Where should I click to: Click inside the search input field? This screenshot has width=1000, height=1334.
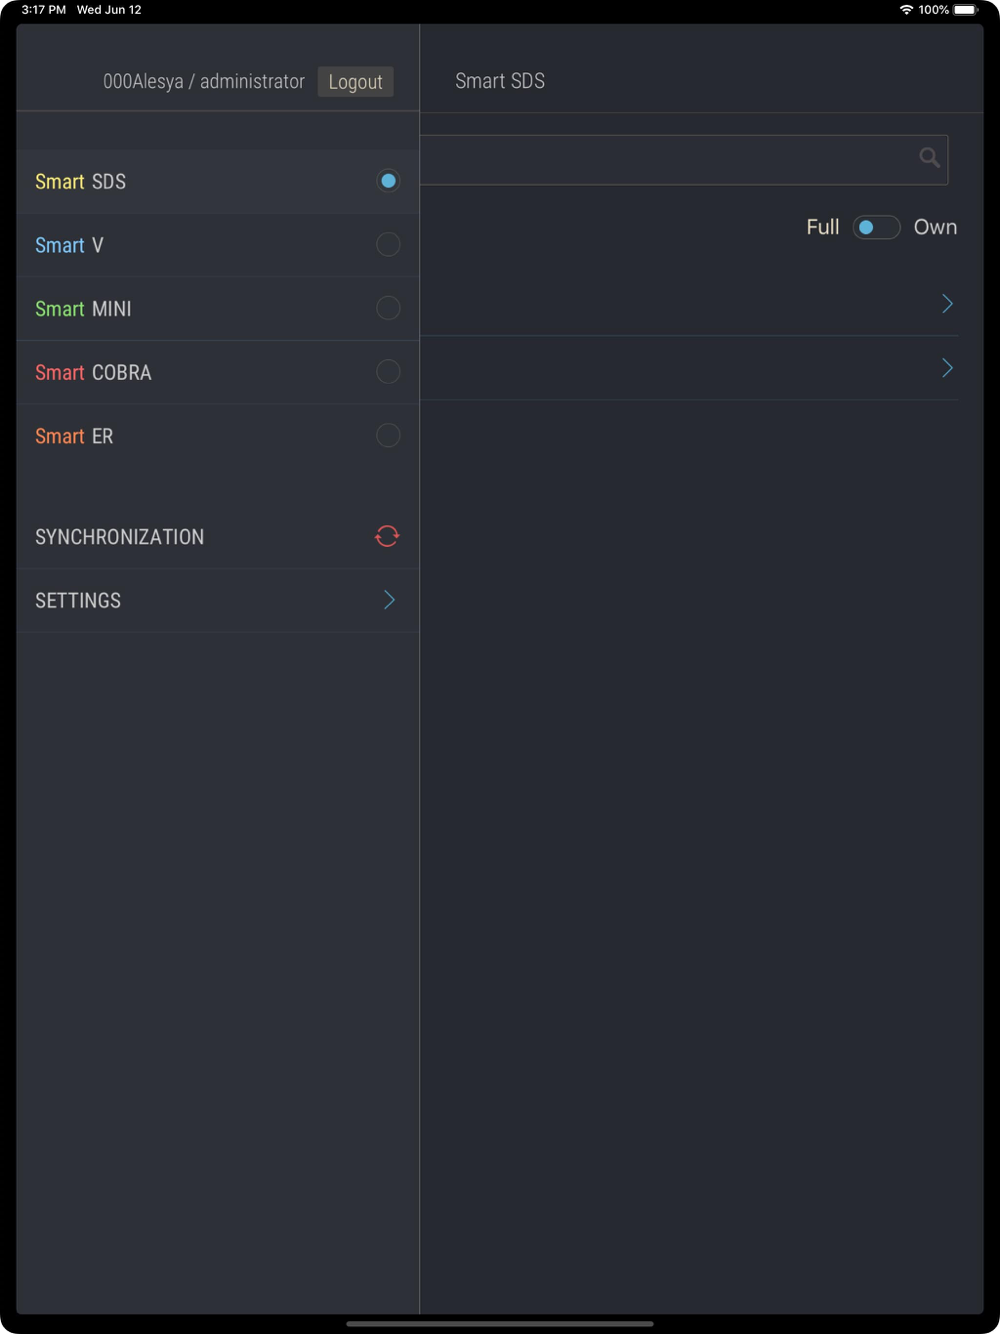684,160
